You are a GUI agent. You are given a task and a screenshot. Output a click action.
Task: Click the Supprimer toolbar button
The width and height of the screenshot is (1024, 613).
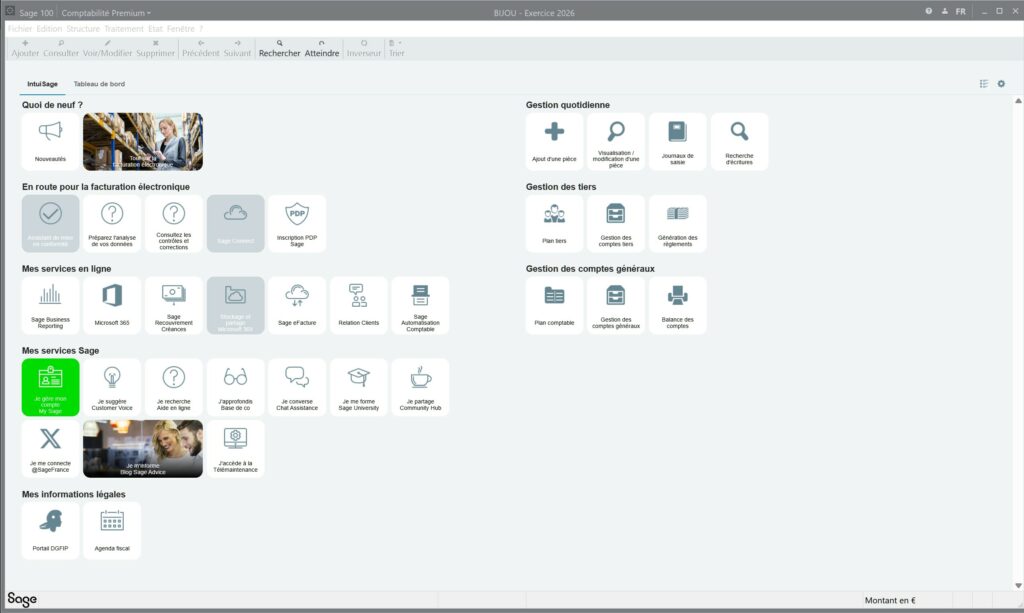click(155, 48)
